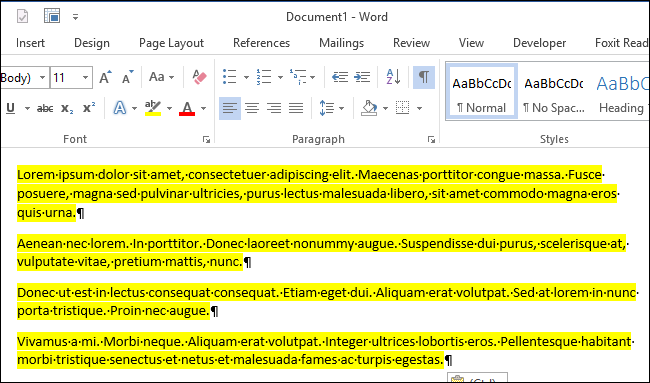Center the text
Image resolution: width=650 pixels, height=383 pixels.
tap(252, 109)
